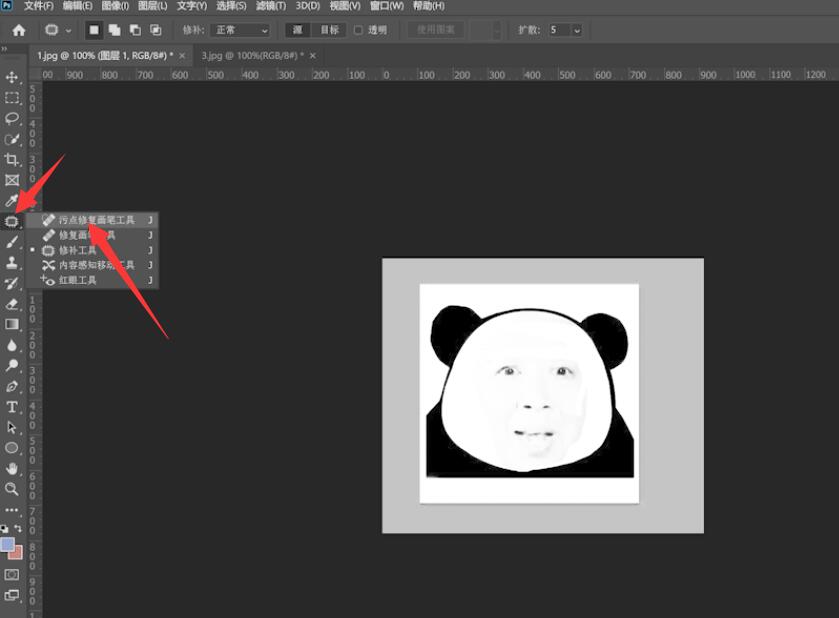Click the 使用图案 button

436,30
